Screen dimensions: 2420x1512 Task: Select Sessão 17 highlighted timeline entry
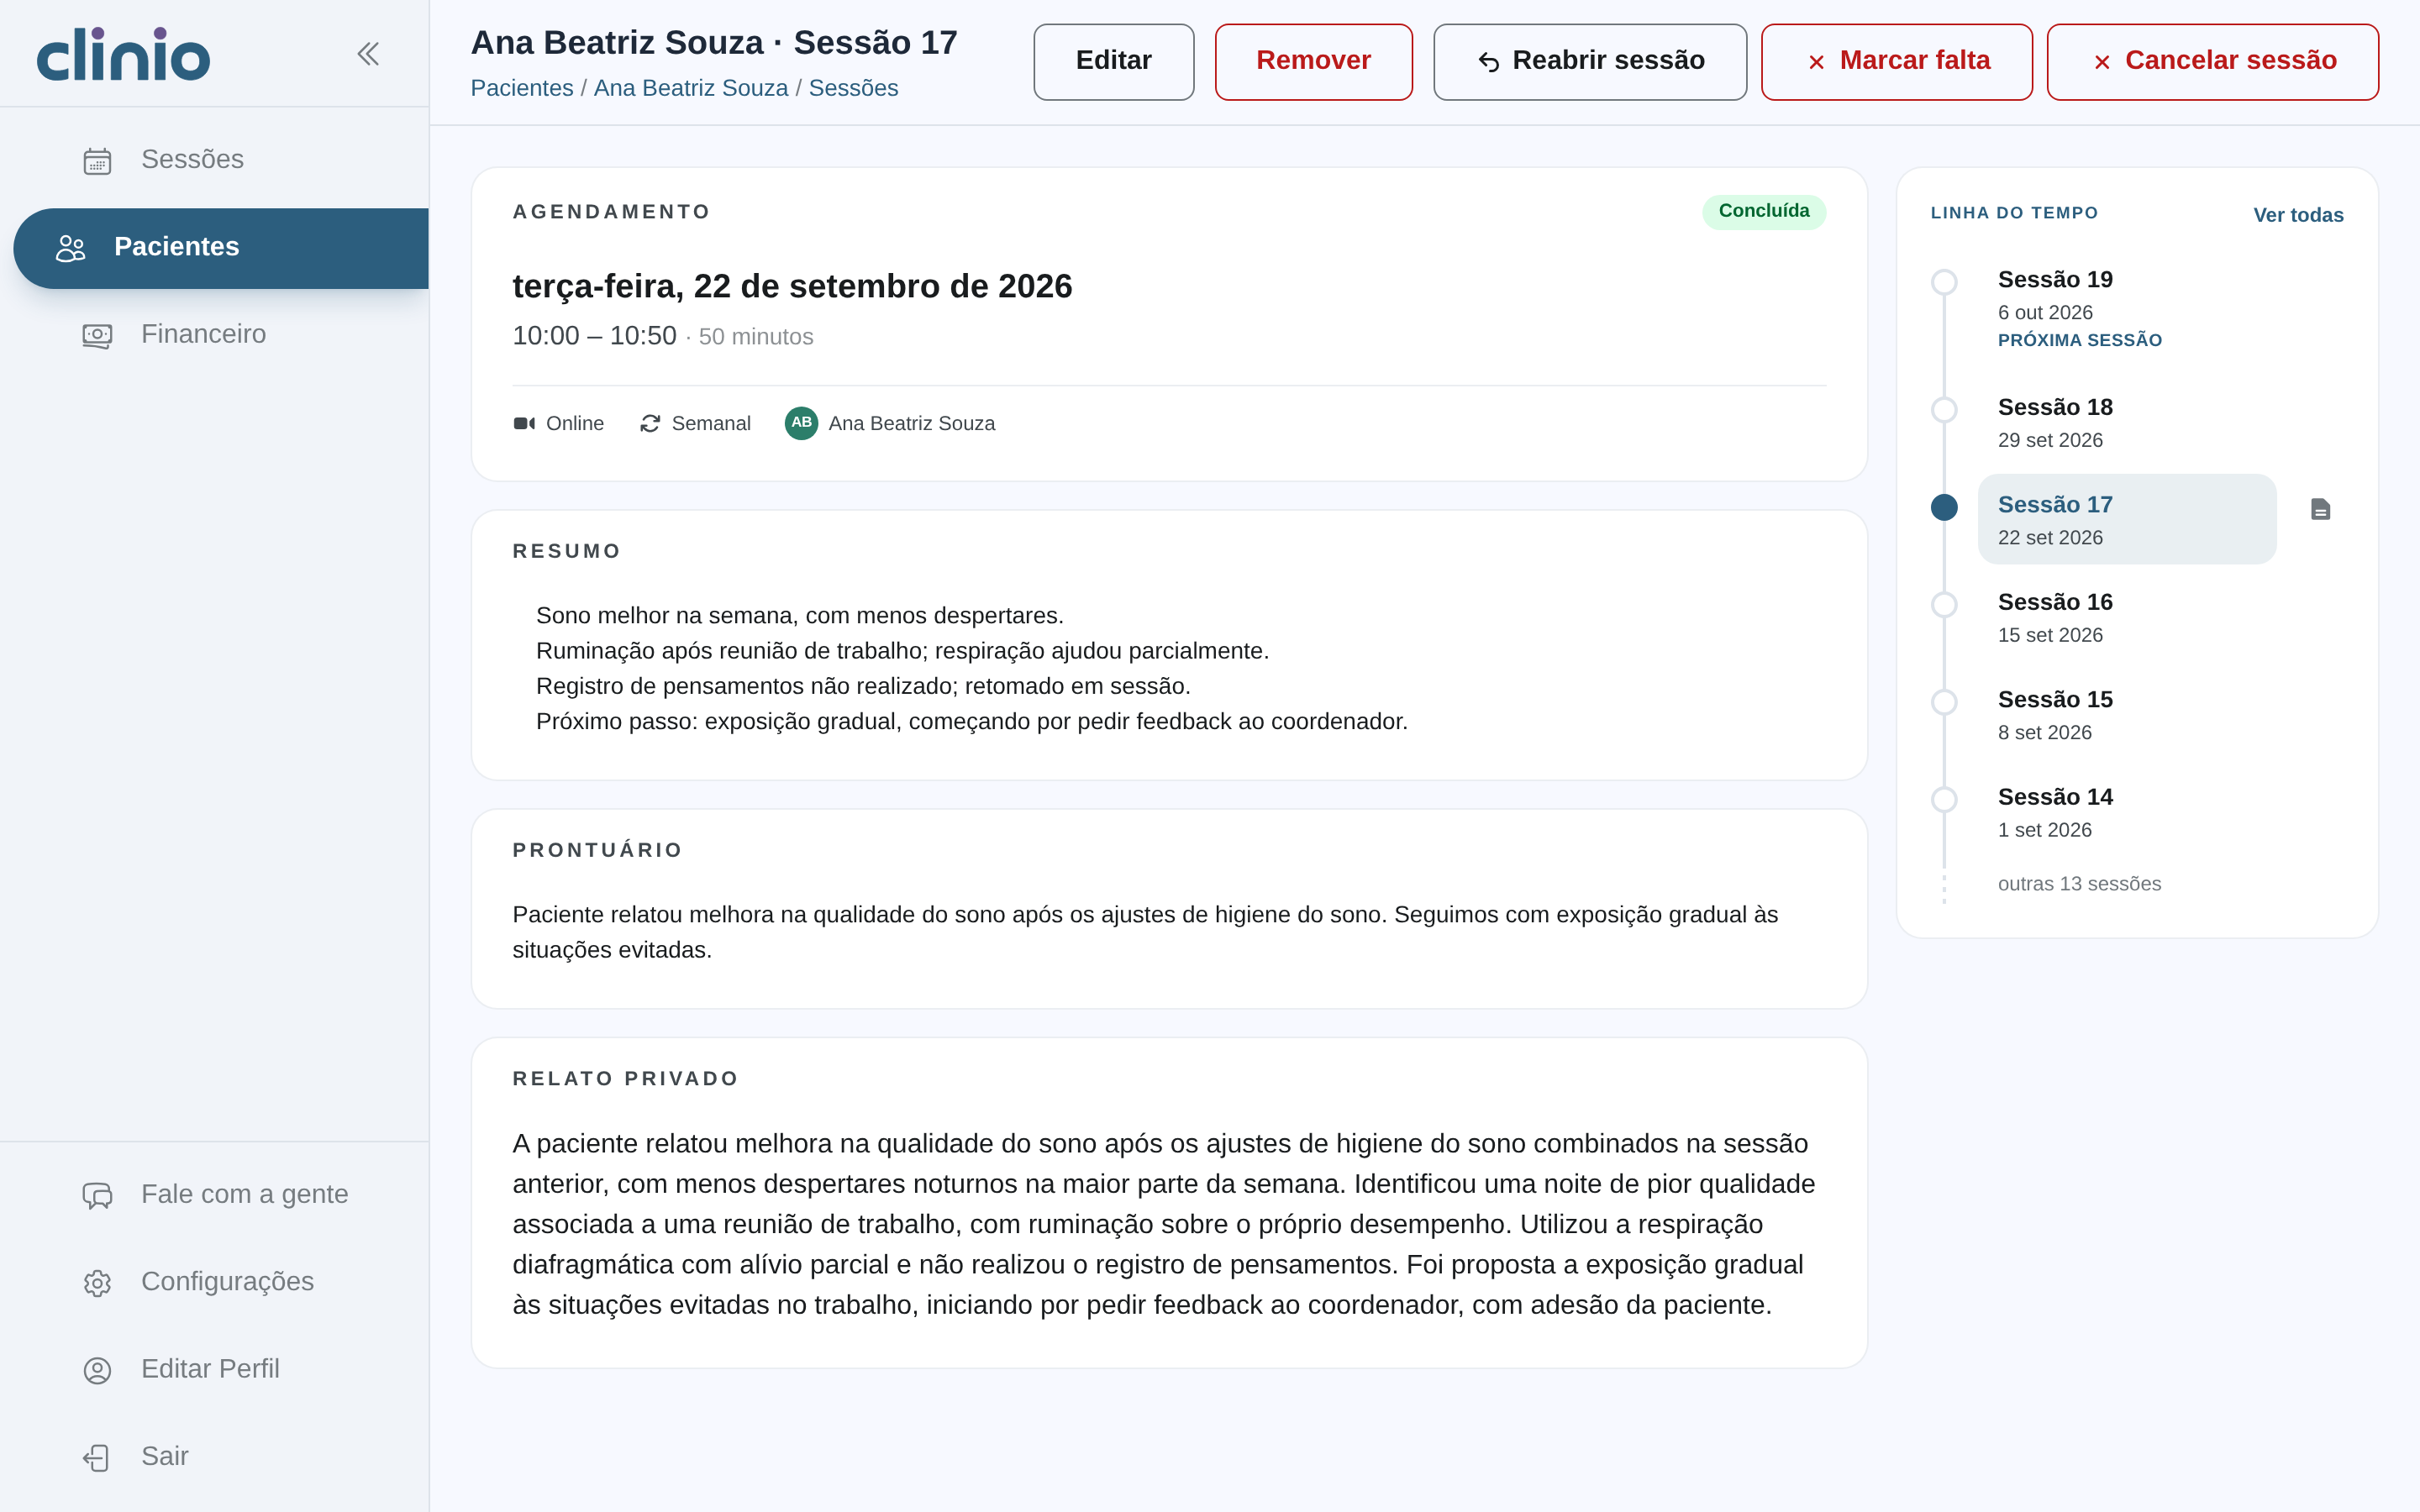coord(2127,519)
